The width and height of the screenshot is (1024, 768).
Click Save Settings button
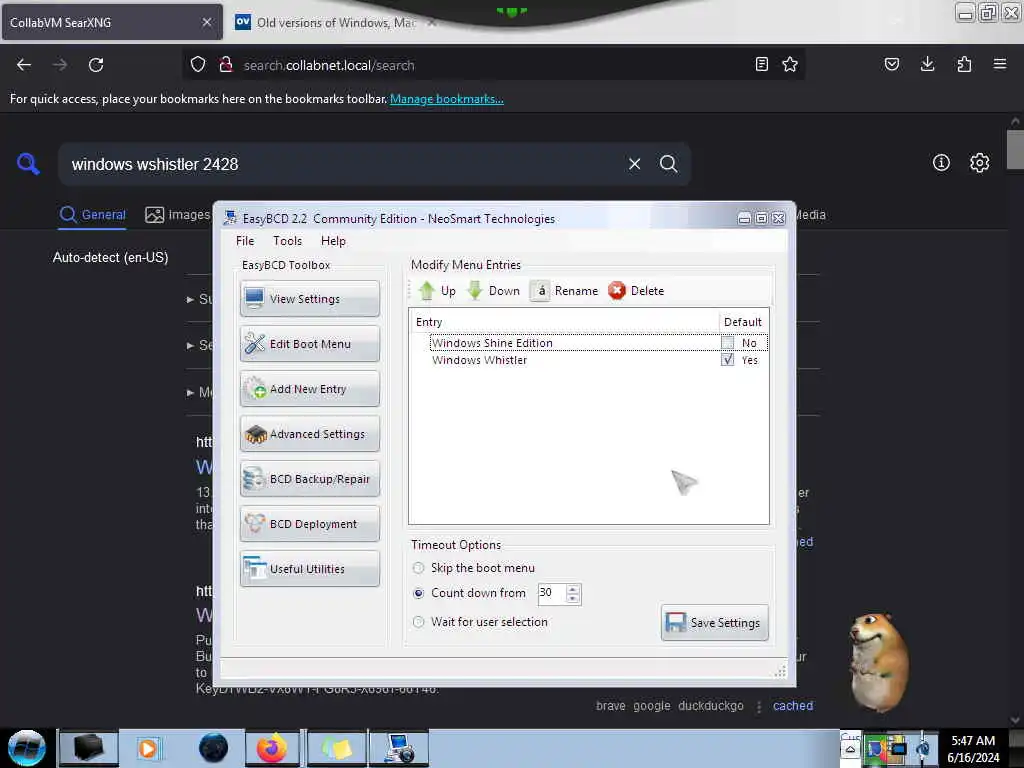click(714, 622)
